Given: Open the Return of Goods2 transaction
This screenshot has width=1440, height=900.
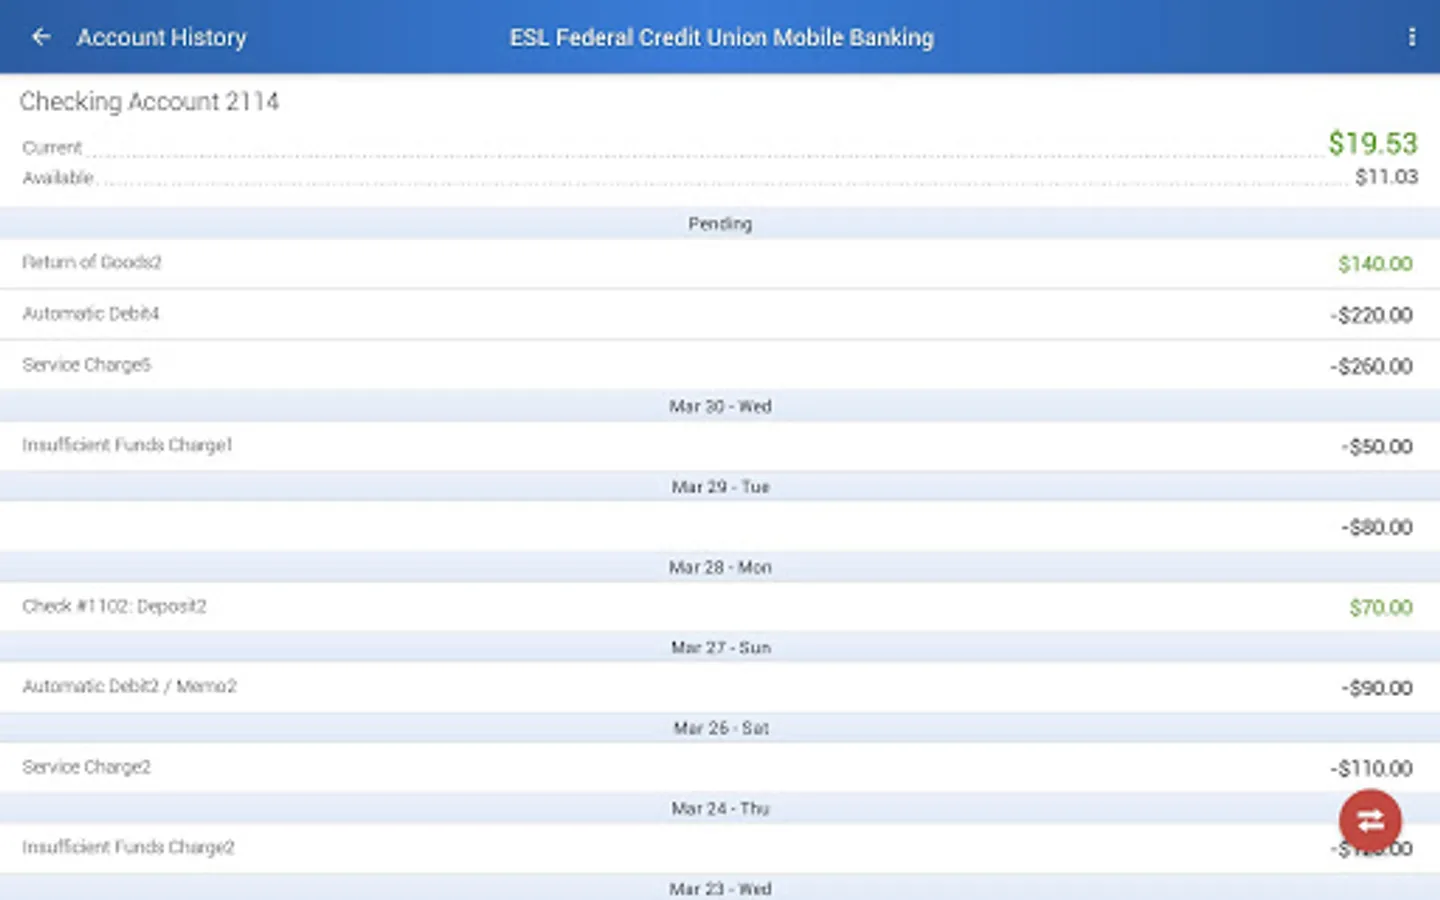Looking at the screenshot, I should pyautogui.click(x=720, y=263).
